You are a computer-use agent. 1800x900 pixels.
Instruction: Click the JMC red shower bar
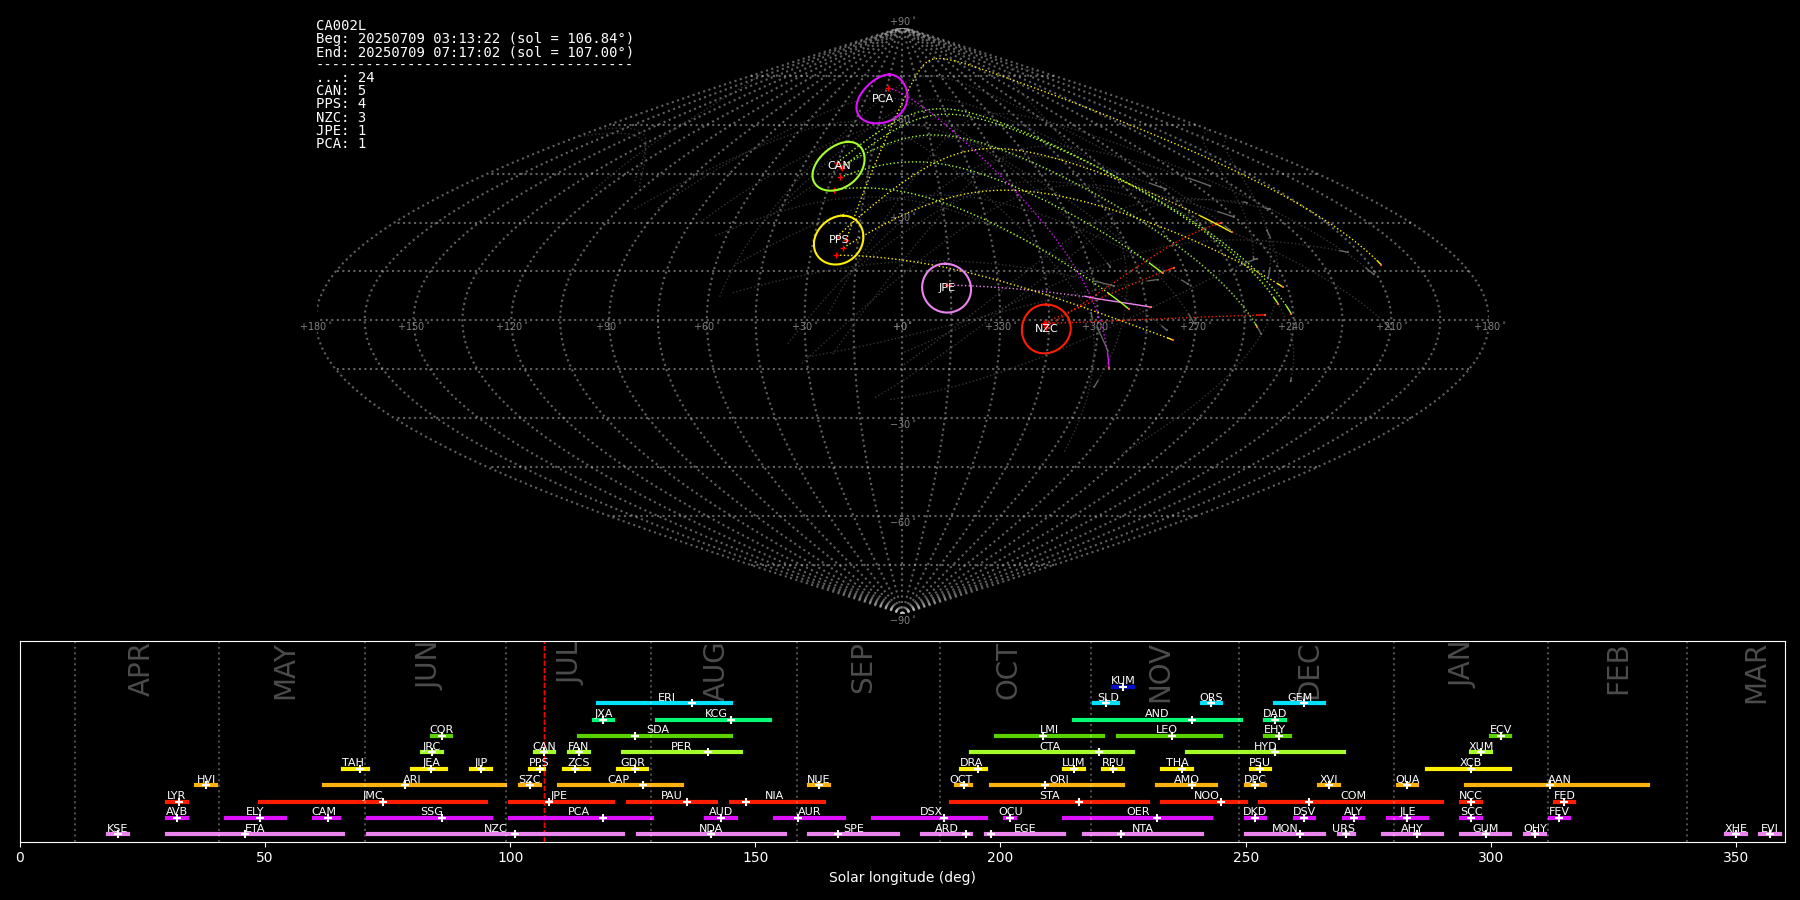(373, 801)
